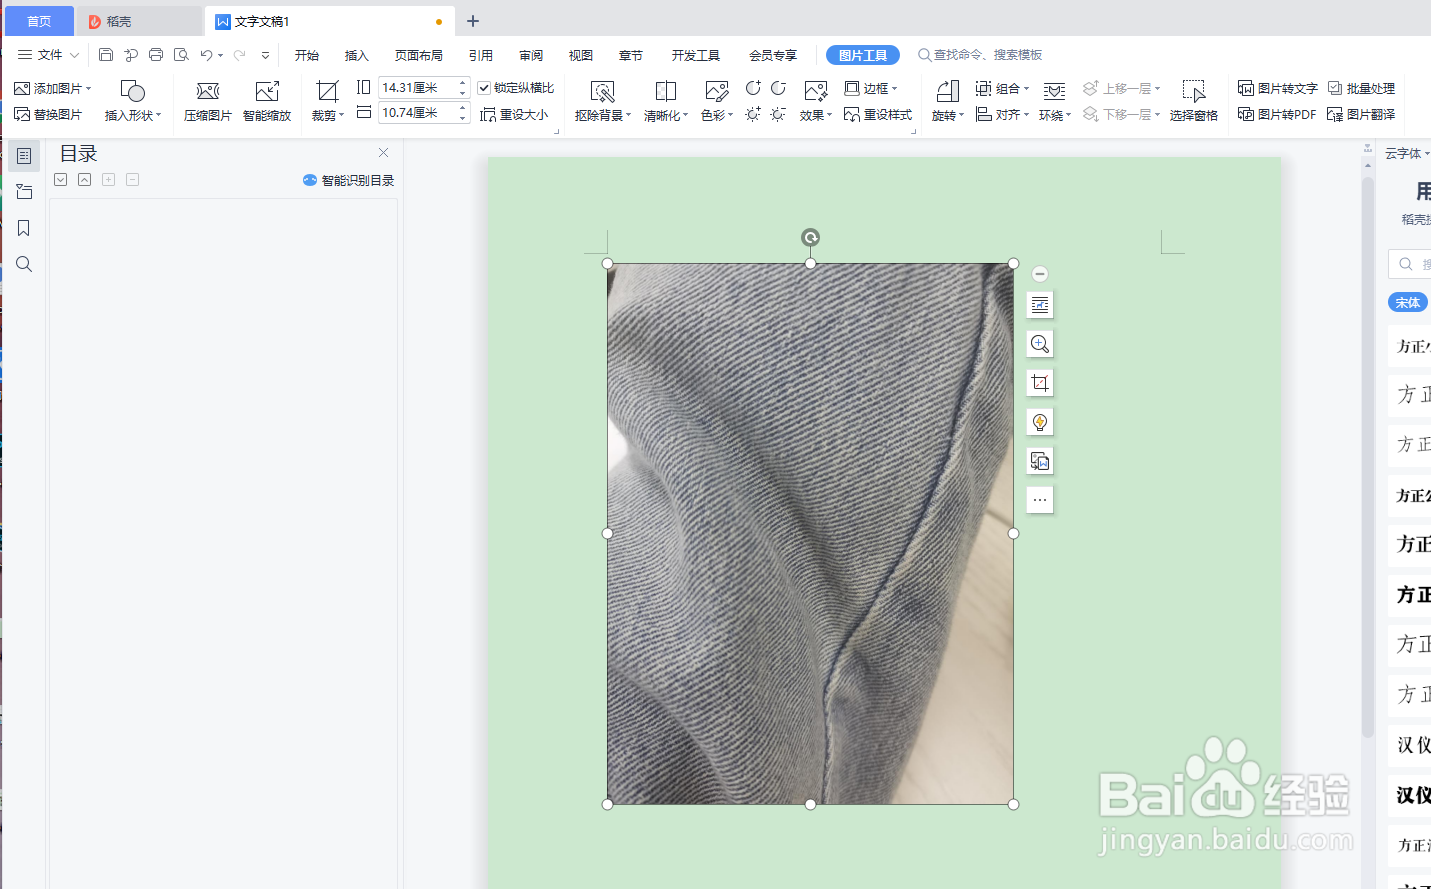Toggle 锁定纵横比 (Lock aspect ratio) checkbox

(484, 88)
